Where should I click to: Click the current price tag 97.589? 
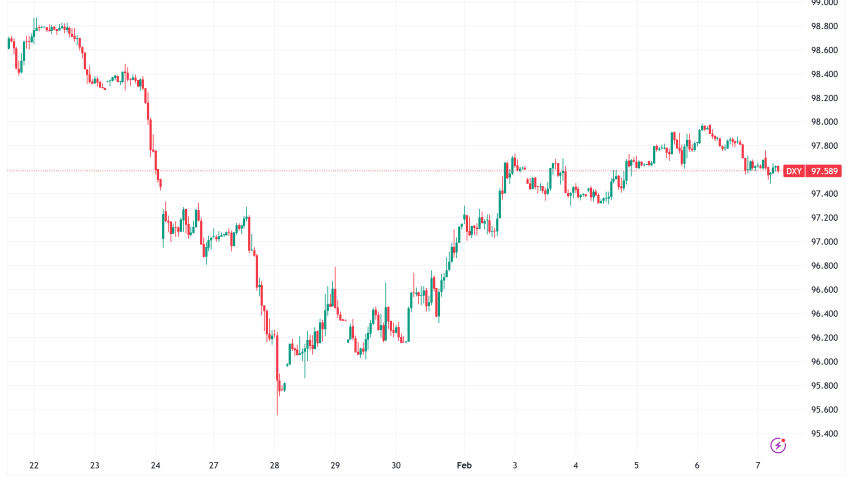pos(824,171)
